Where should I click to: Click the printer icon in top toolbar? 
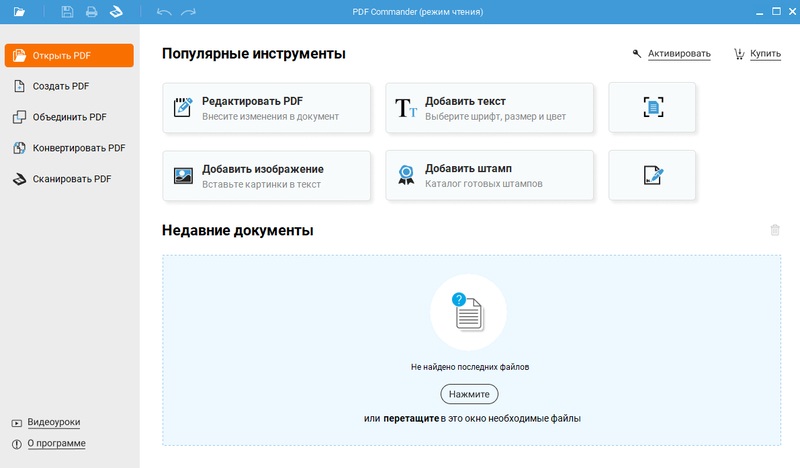[x=91, y=12]
